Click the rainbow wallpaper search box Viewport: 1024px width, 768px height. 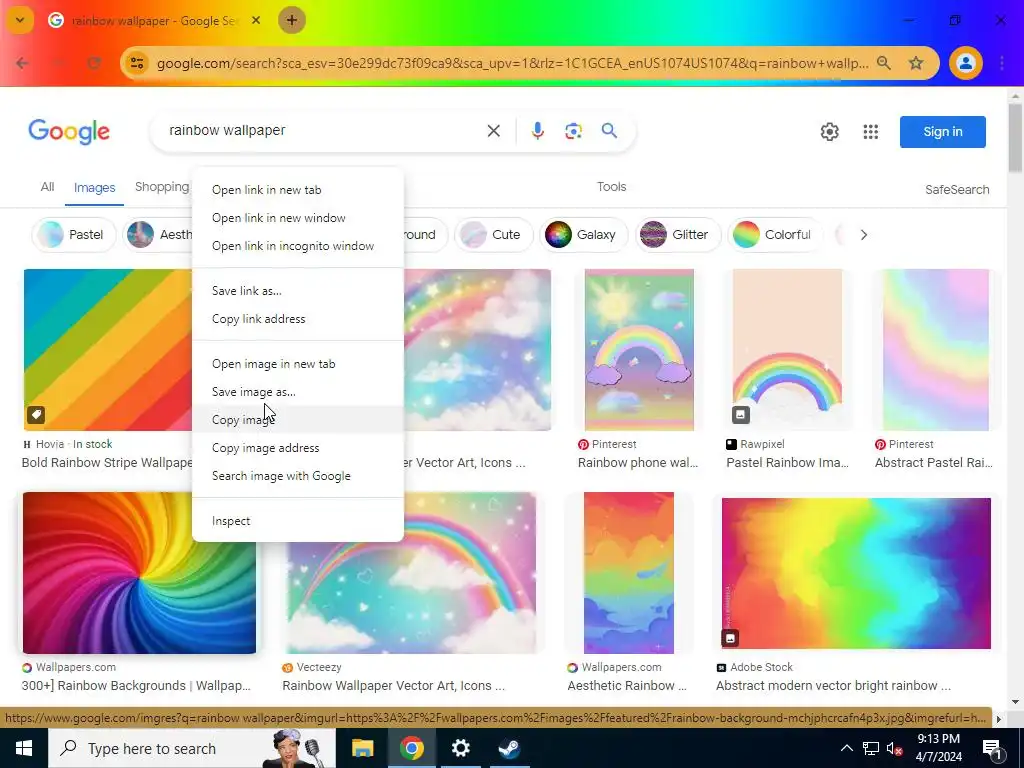point(320,131)
